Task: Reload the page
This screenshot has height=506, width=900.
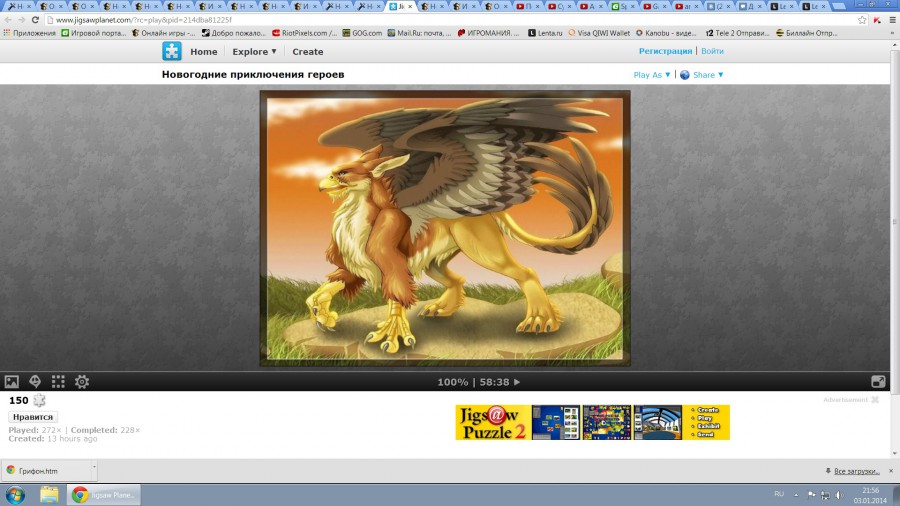Action: point(35,20)
